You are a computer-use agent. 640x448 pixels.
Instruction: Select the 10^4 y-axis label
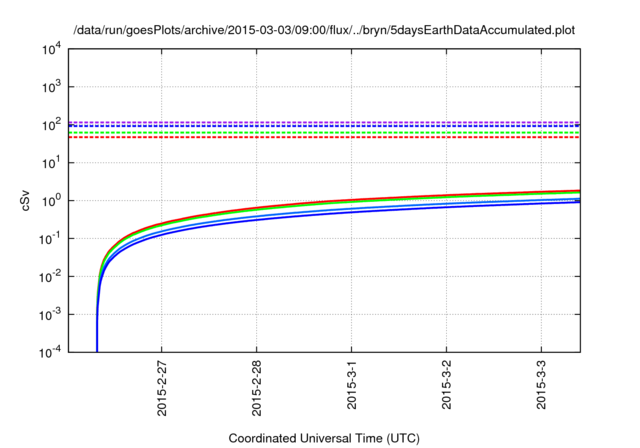[52, 50]
